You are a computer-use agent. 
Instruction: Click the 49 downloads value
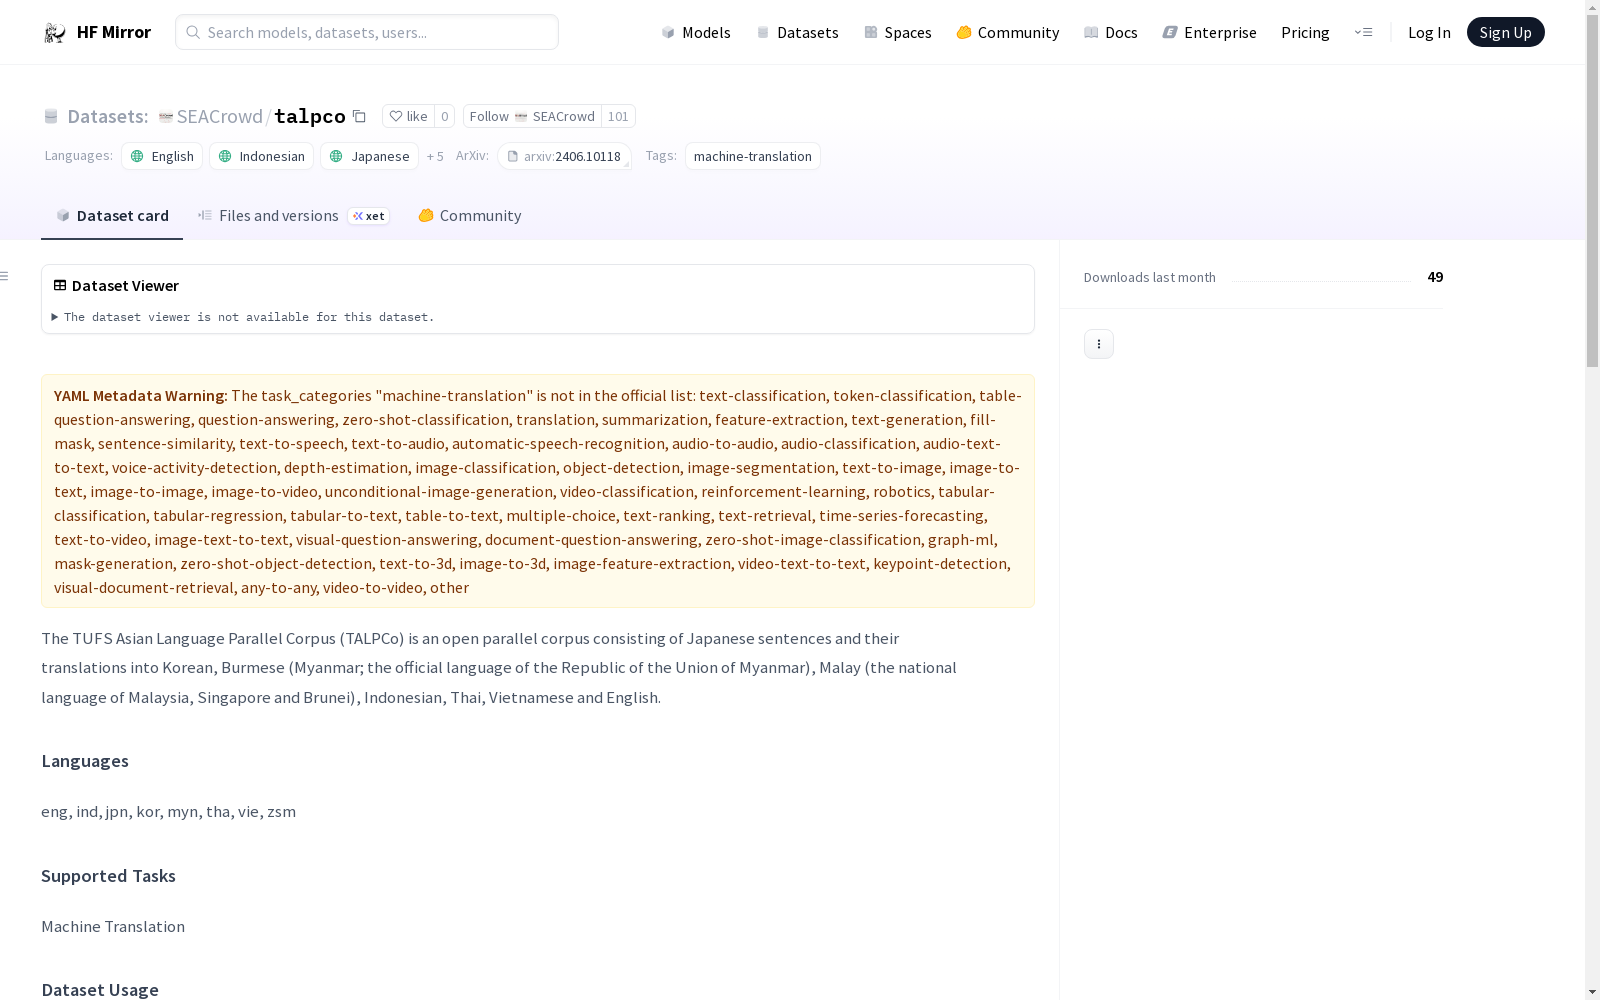point(1435,277)
